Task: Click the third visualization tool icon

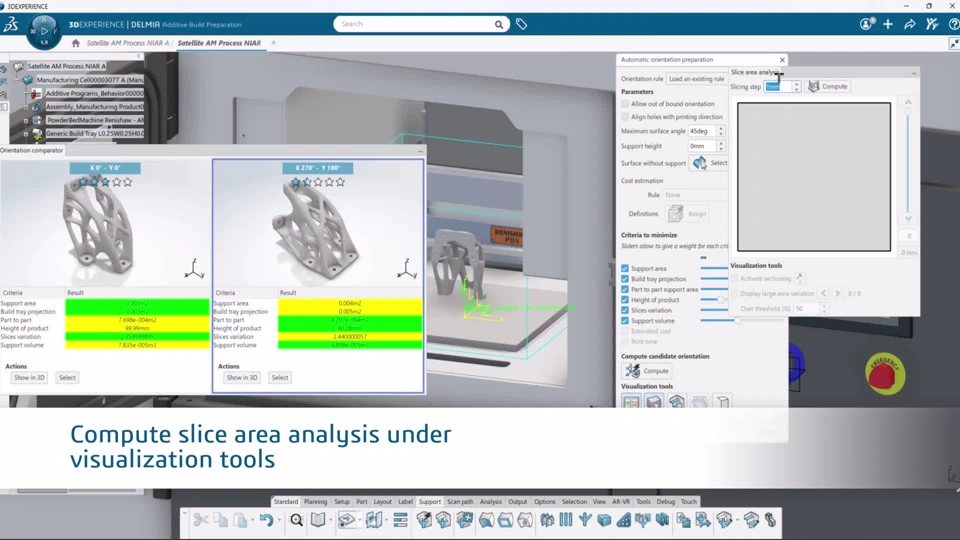Action: coord(677,402)
